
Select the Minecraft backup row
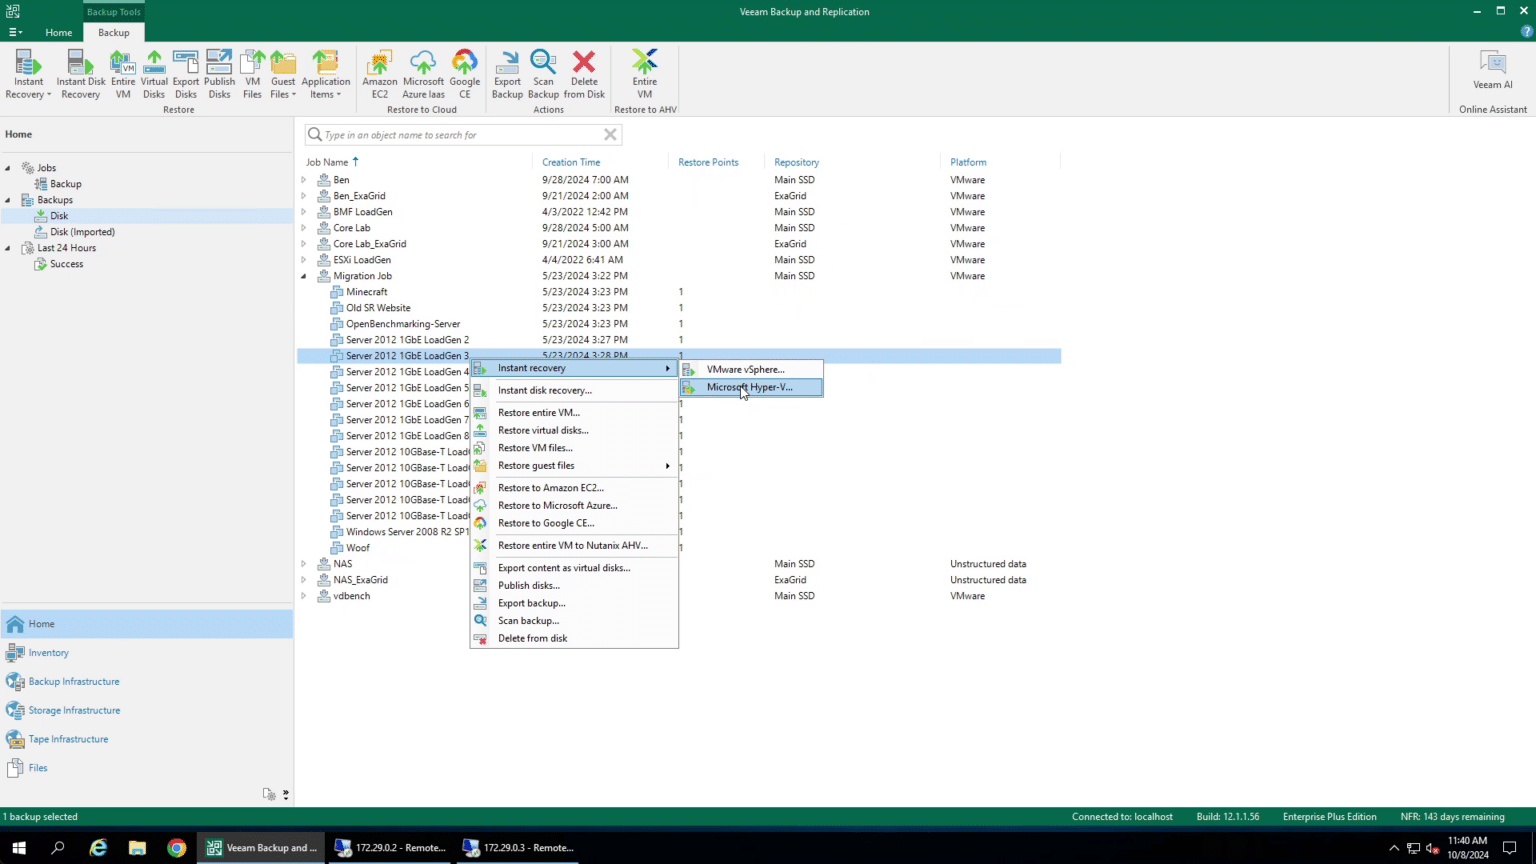pyautogui.click(x=678, y=292)
